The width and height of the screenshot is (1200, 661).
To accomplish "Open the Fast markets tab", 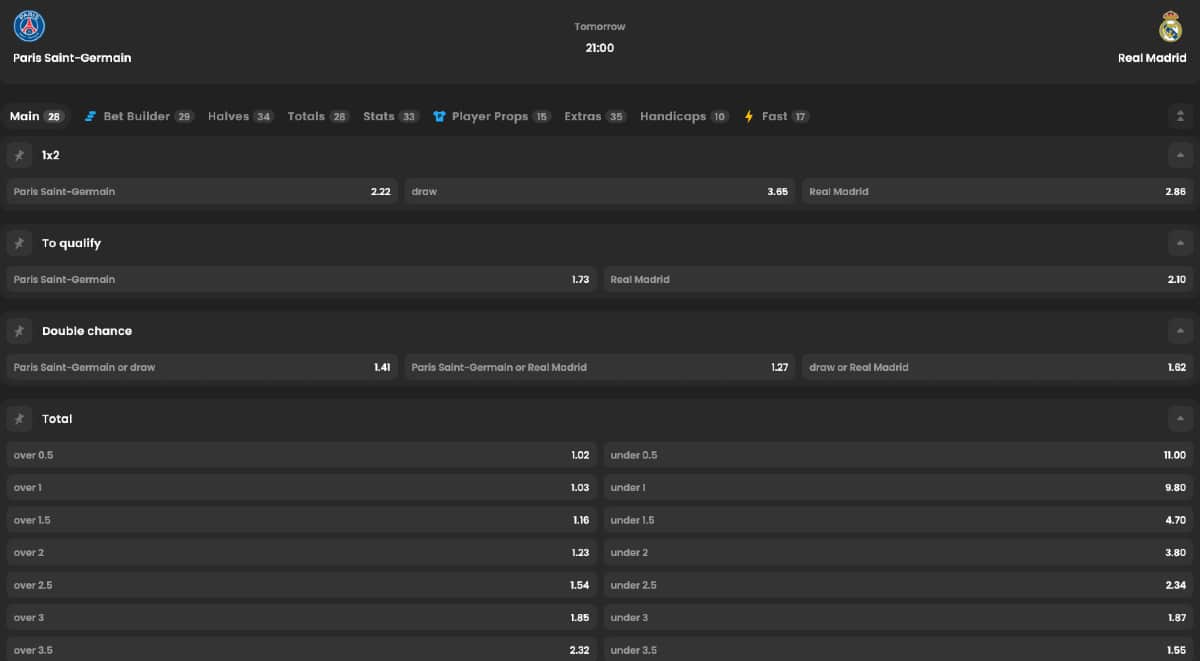I will pyautogui.click(x=776, y=116).
